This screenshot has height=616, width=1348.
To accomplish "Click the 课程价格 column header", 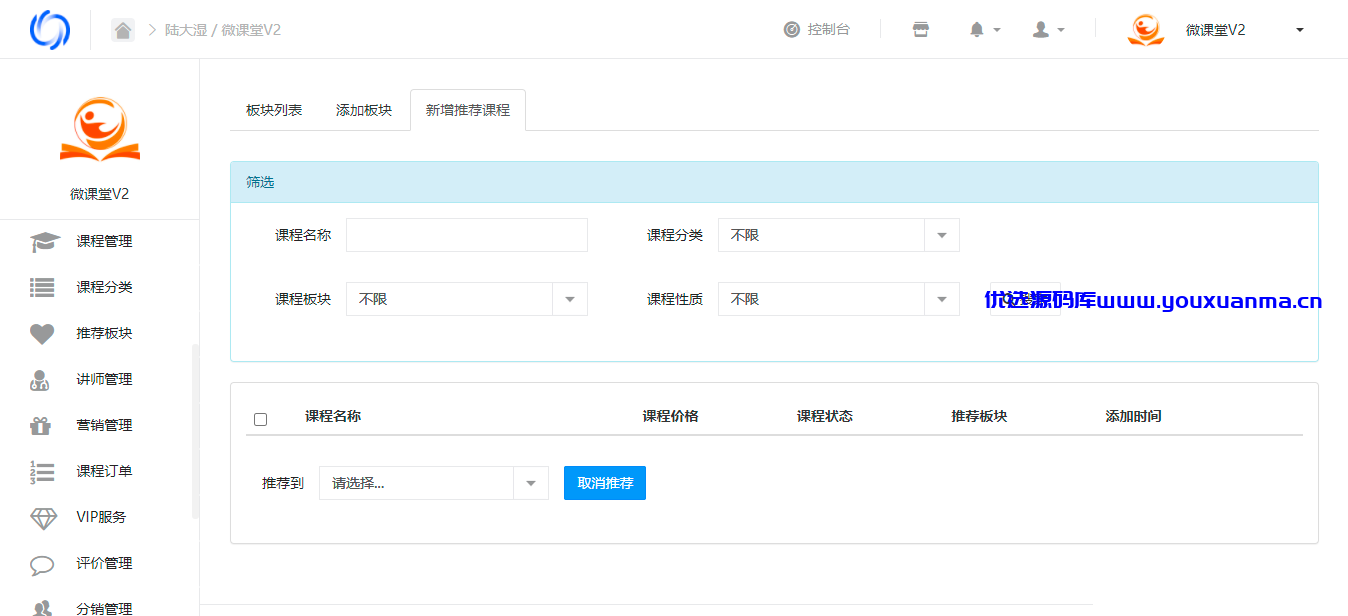I will point(670,416).
